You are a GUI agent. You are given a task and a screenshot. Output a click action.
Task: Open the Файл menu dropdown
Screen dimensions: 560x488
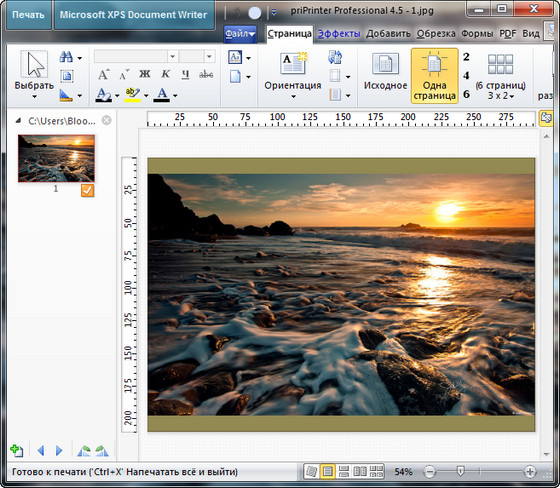click(x=240, y=34)
